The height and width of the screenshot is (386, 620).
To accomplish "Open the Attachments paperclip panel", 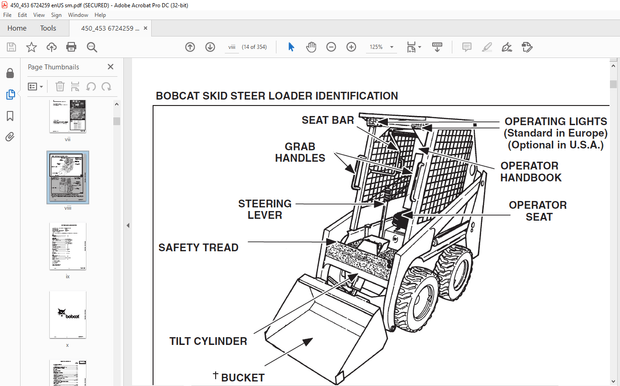I will [10, 137].
